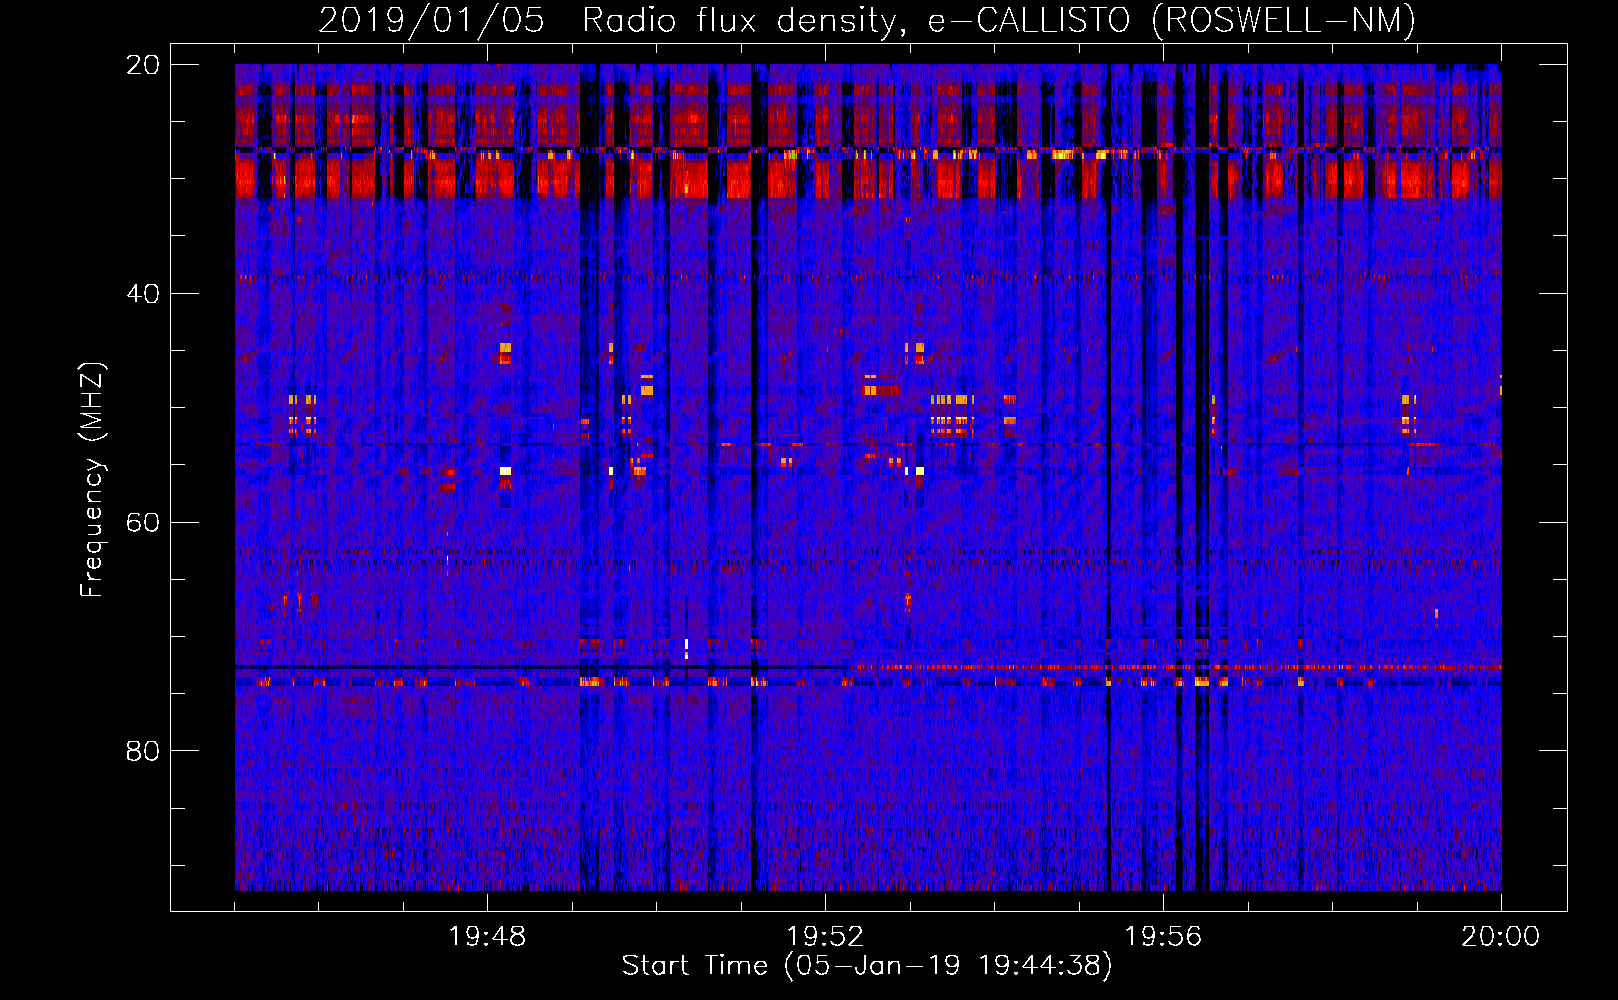Click the 'Frequency (MHZ)' axis label
This screenshot has width=1618, height=1000.
coord(92,480)
